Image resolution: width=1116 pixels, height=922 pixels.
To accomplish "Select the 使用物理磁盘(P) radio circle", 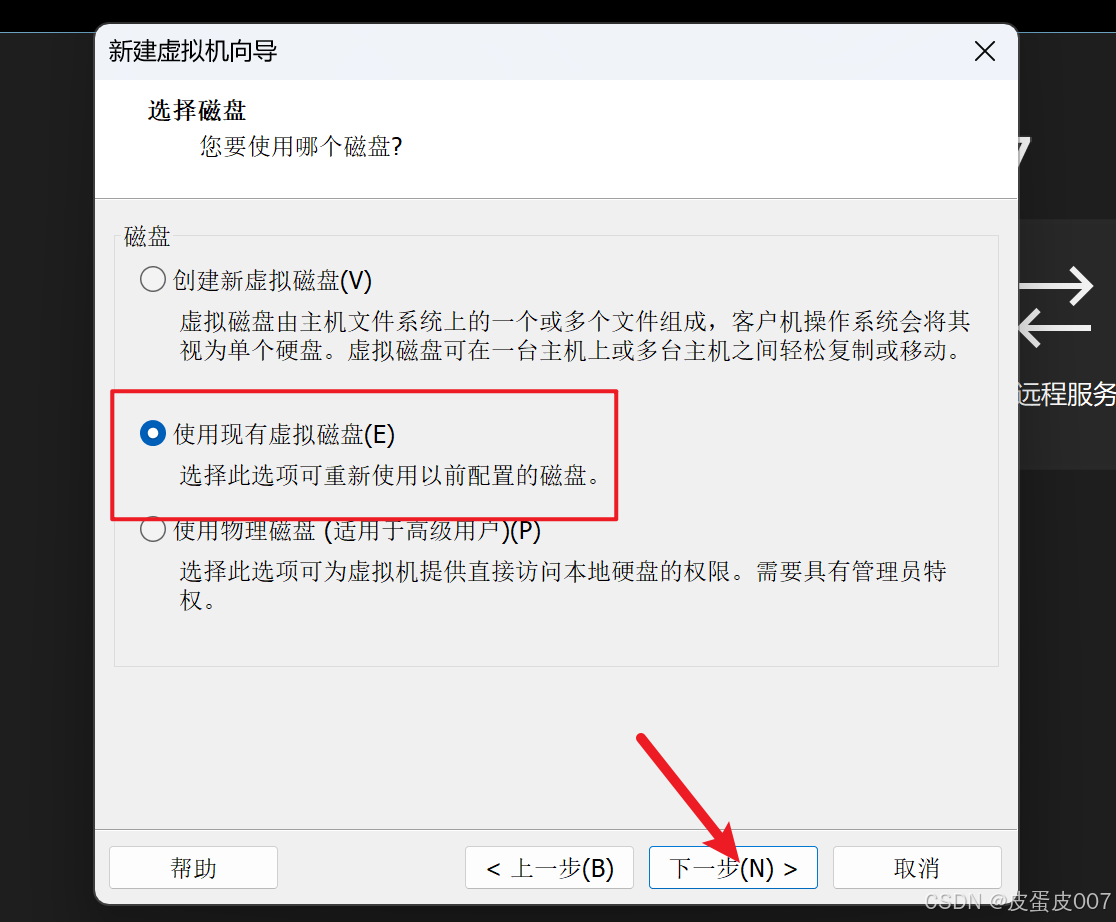I will (152, 530).
